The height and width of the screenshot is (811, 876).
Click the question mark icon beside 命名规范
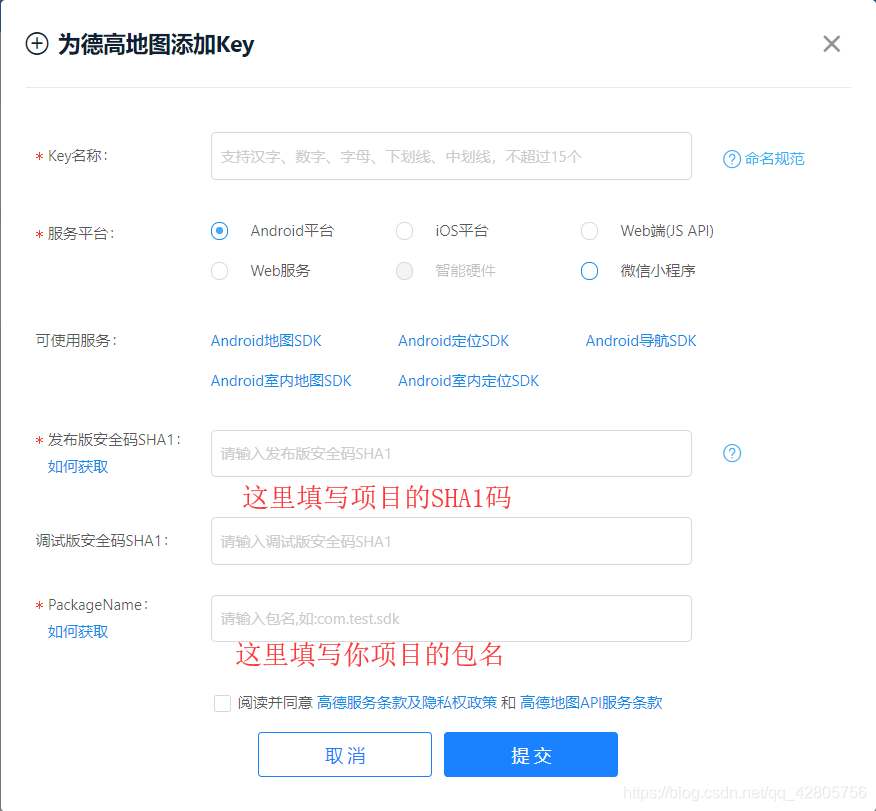click(x=731, y=159)
